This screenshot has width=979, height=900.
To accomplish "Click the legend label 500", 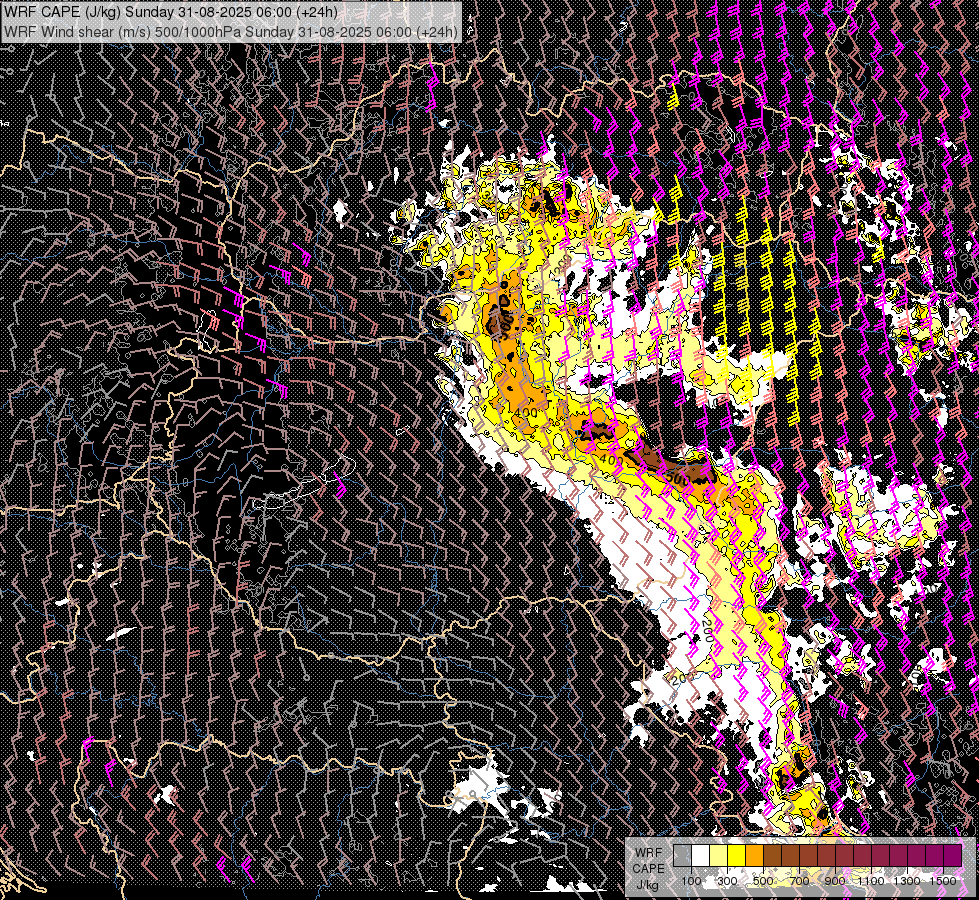I will 763,881.
